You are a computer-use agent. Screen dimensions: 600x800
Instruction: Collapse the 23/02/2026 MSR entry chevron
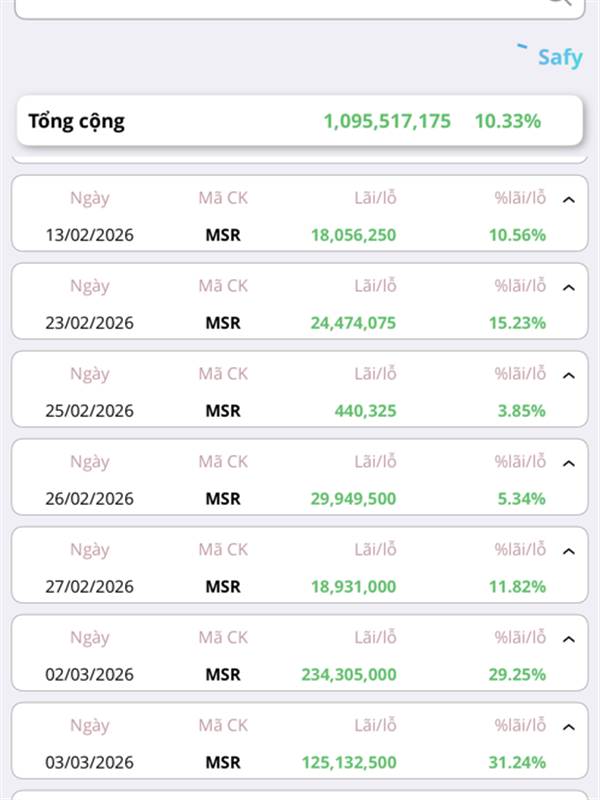click(569, 287)
